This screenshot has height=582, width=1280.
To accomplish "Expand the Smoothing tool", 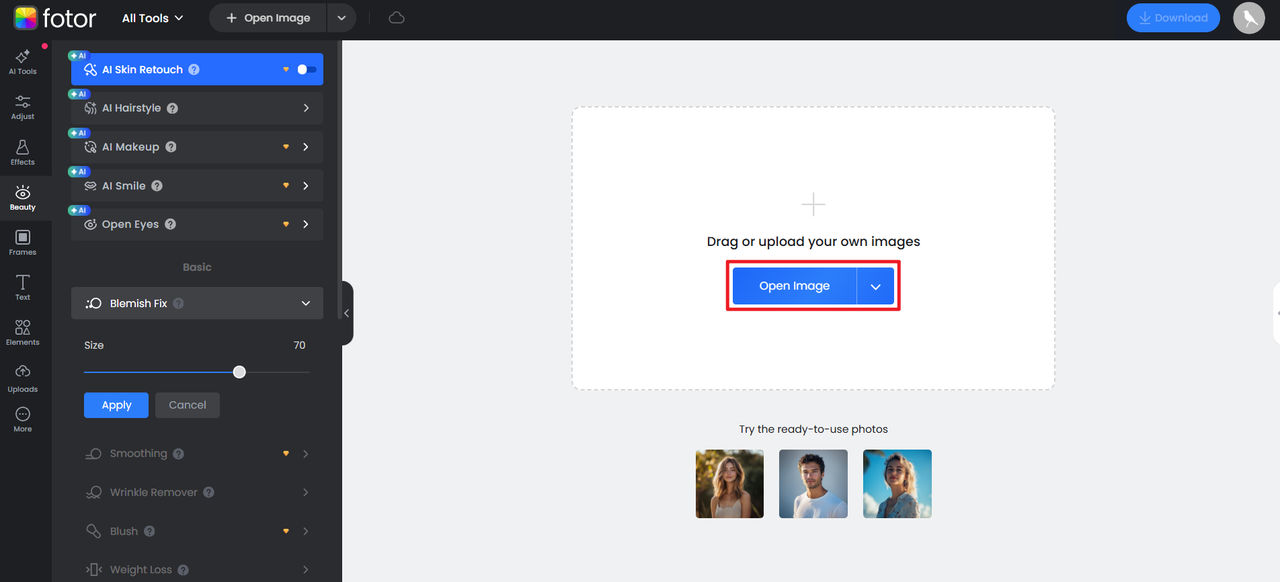I will (306, 454).
